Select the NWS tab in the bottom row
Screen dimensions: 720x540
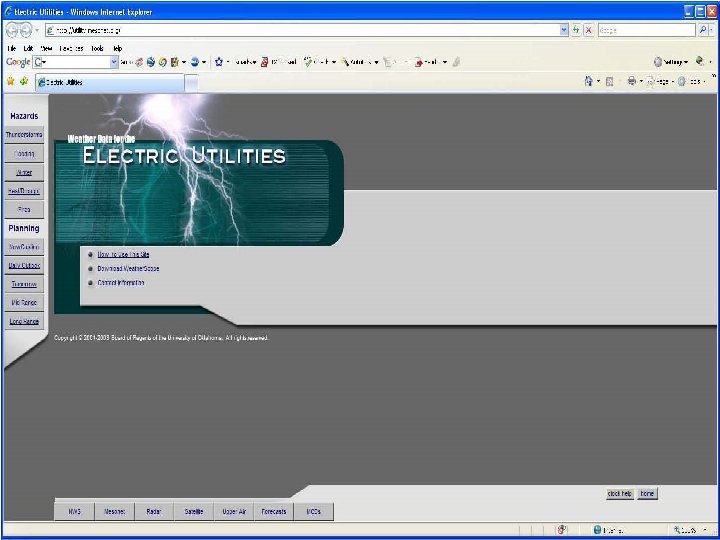pos(74,512)
